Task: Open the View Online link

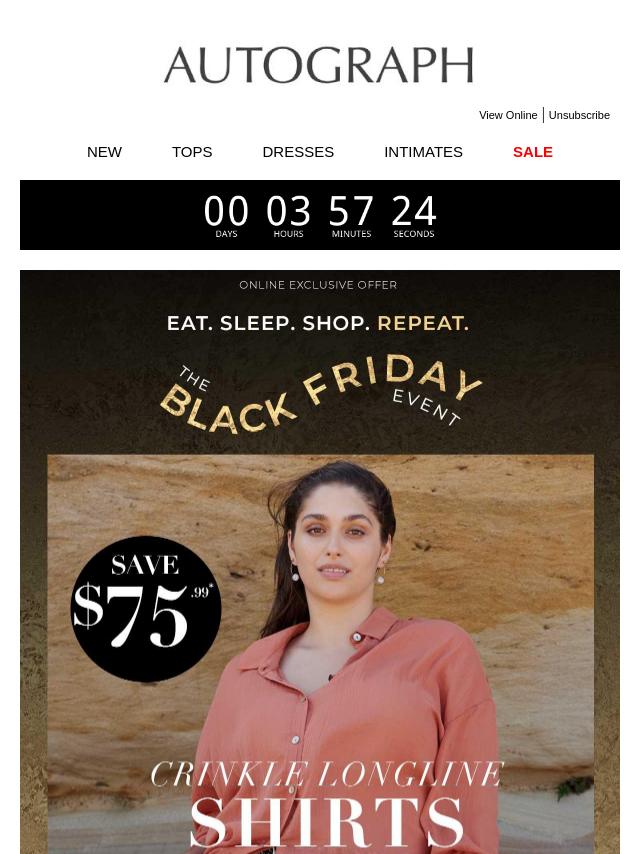Action: coord(508,115)
